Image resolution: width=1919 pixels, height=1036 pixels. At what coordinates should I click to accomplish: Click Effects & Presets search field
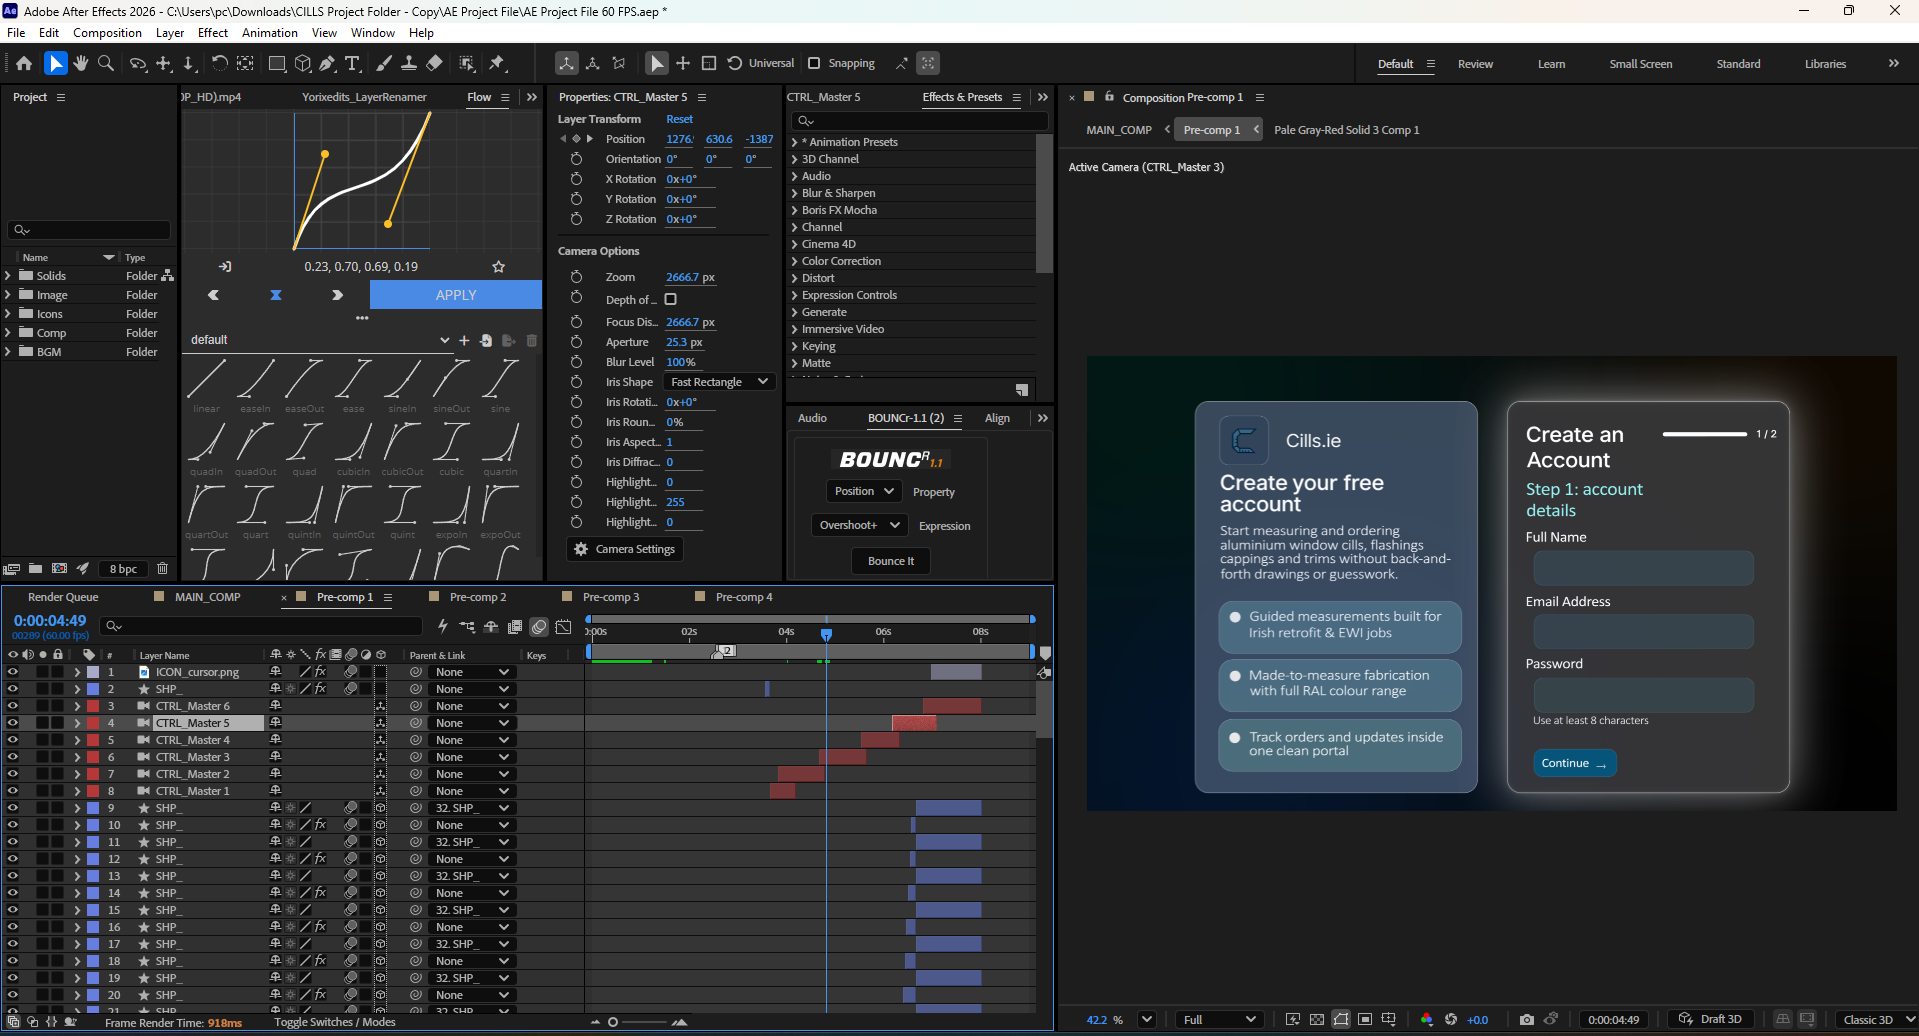[920, 121]
